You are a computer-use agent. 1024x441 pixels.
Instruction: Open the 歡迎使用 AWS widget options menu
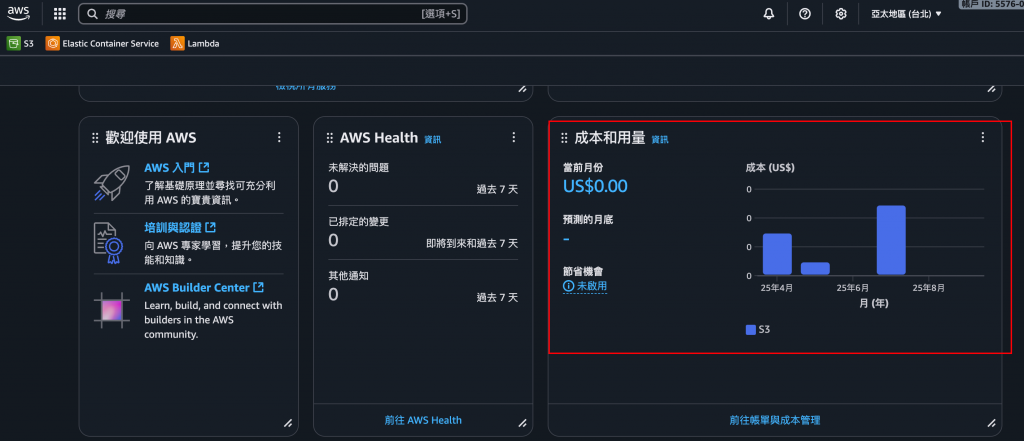point(279,137)
